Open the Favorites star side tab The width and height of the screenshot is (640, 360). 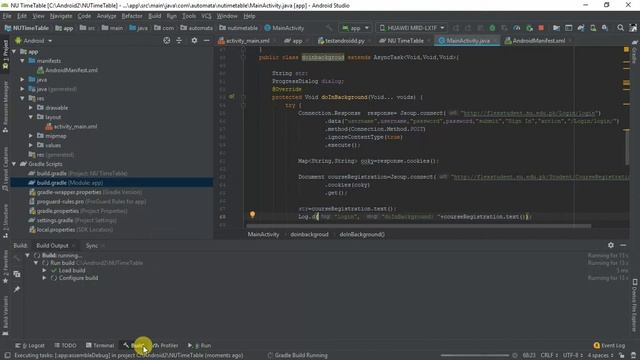[5, 267]
